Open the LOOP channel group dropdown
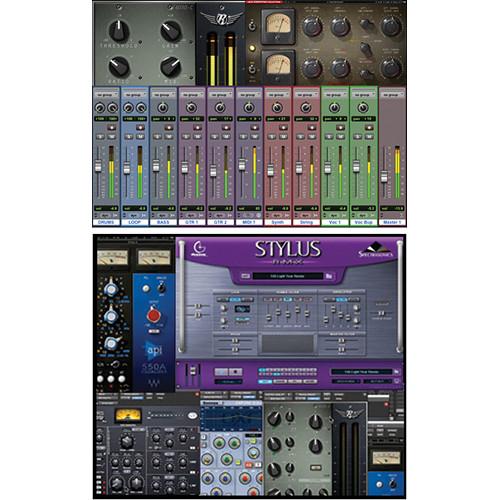 (135, 95)
